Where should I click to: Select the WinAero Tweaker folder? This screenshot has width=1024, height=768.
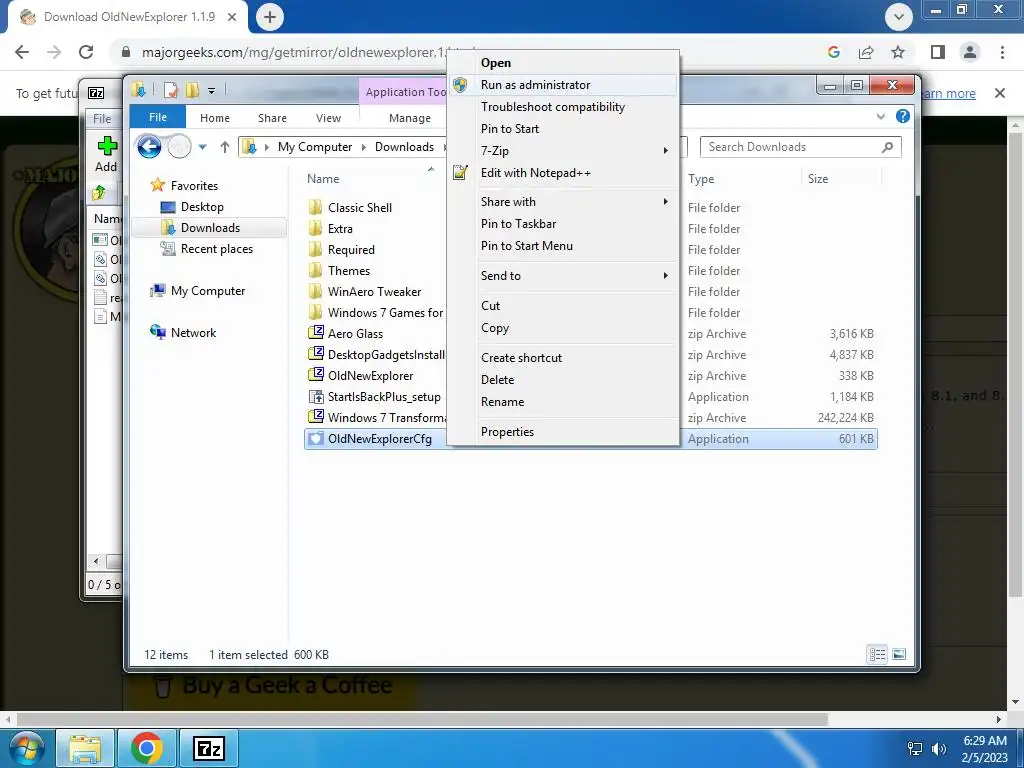[374, 291]
